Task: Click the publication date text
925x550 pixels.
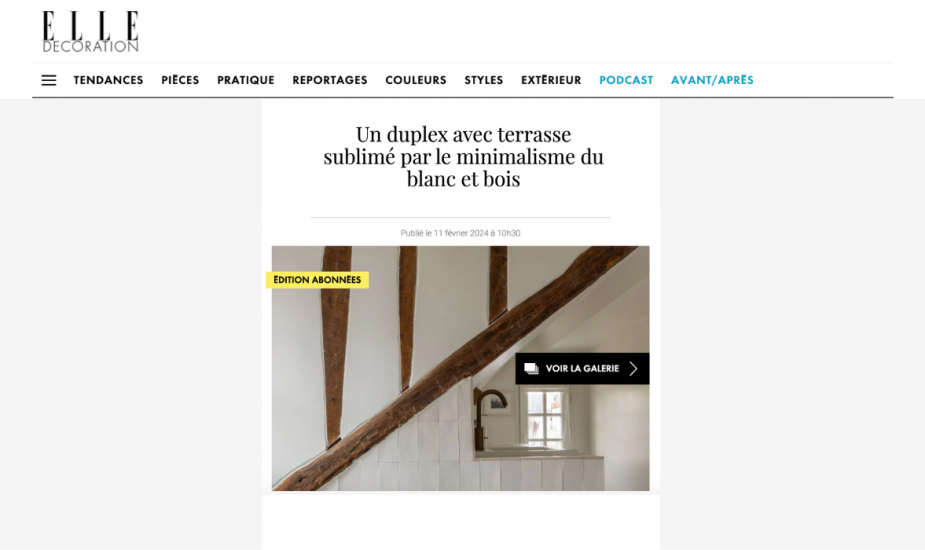Action: click(x=461, y=233)
